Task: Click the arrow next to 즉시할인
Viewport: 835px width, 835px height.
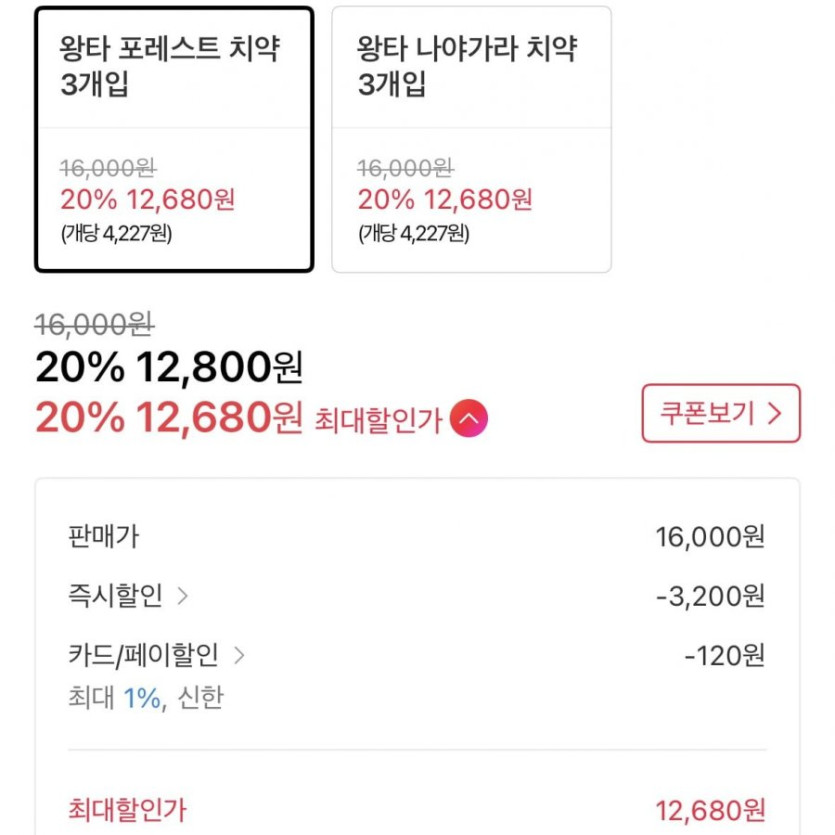Action: tap(182, 597)
